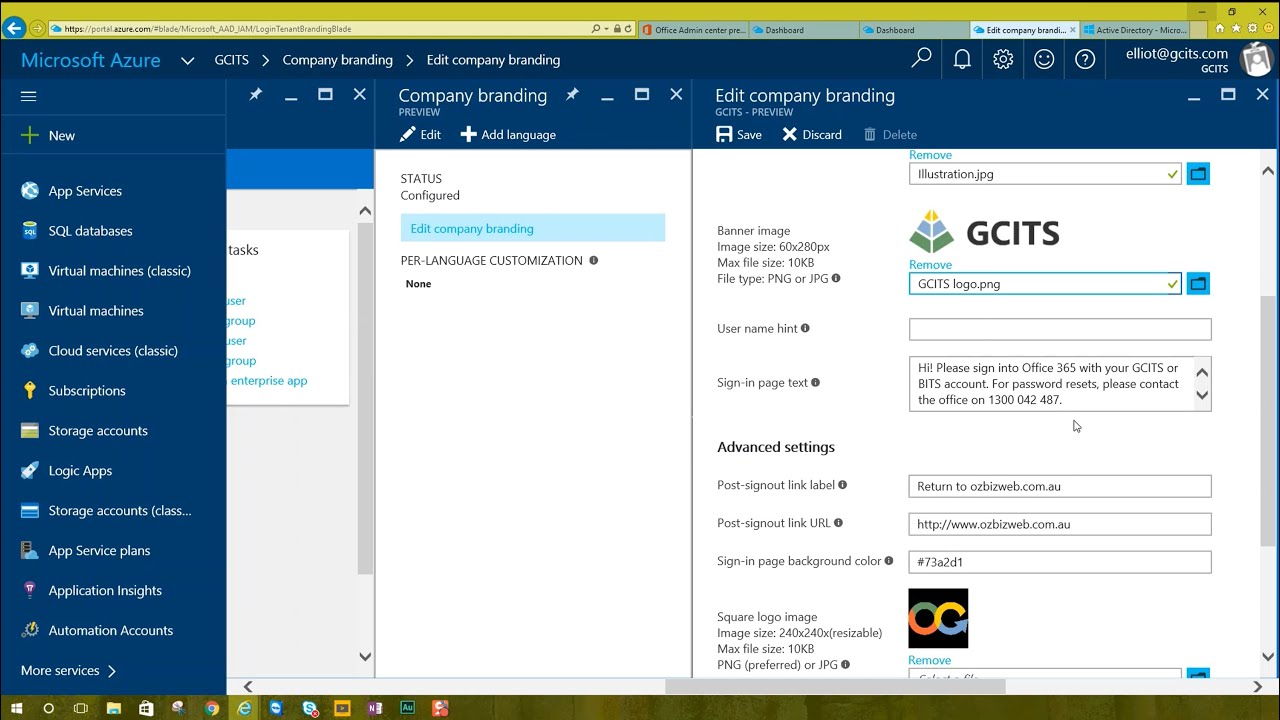Show info tooltip for Sign-in page text

click(815, 382)
